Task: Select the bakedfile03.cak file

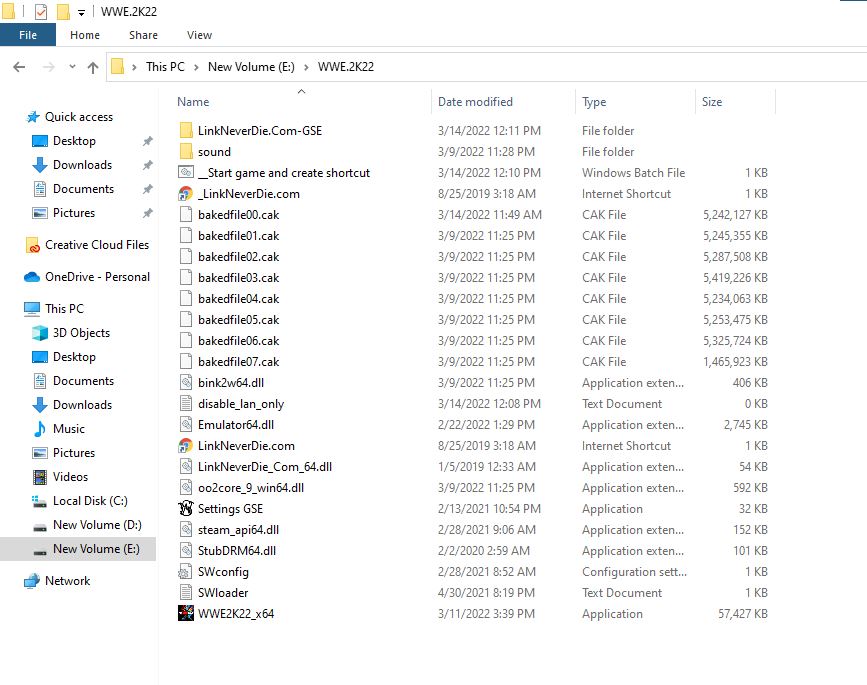Action: click(x=238, y=278)
